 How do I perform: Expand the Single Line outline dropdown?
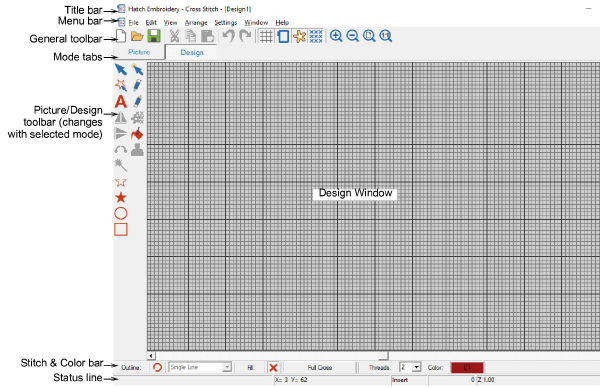coord(227,367)
